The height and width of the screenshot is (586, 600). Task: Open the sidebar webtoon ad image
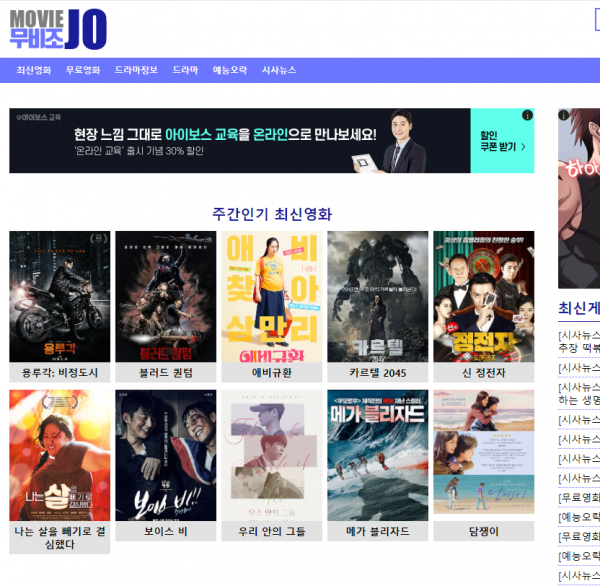click(579, 199)
